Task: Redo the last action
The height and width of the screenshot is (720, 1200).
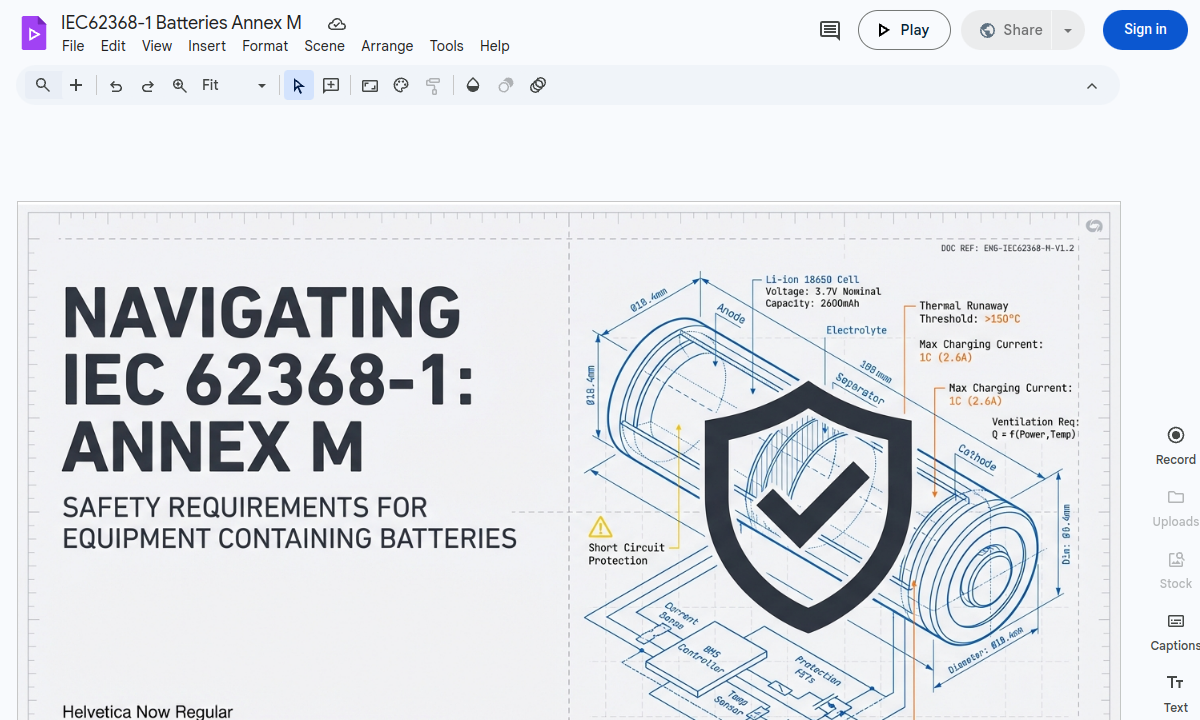Action: click(x=147, y=85)
